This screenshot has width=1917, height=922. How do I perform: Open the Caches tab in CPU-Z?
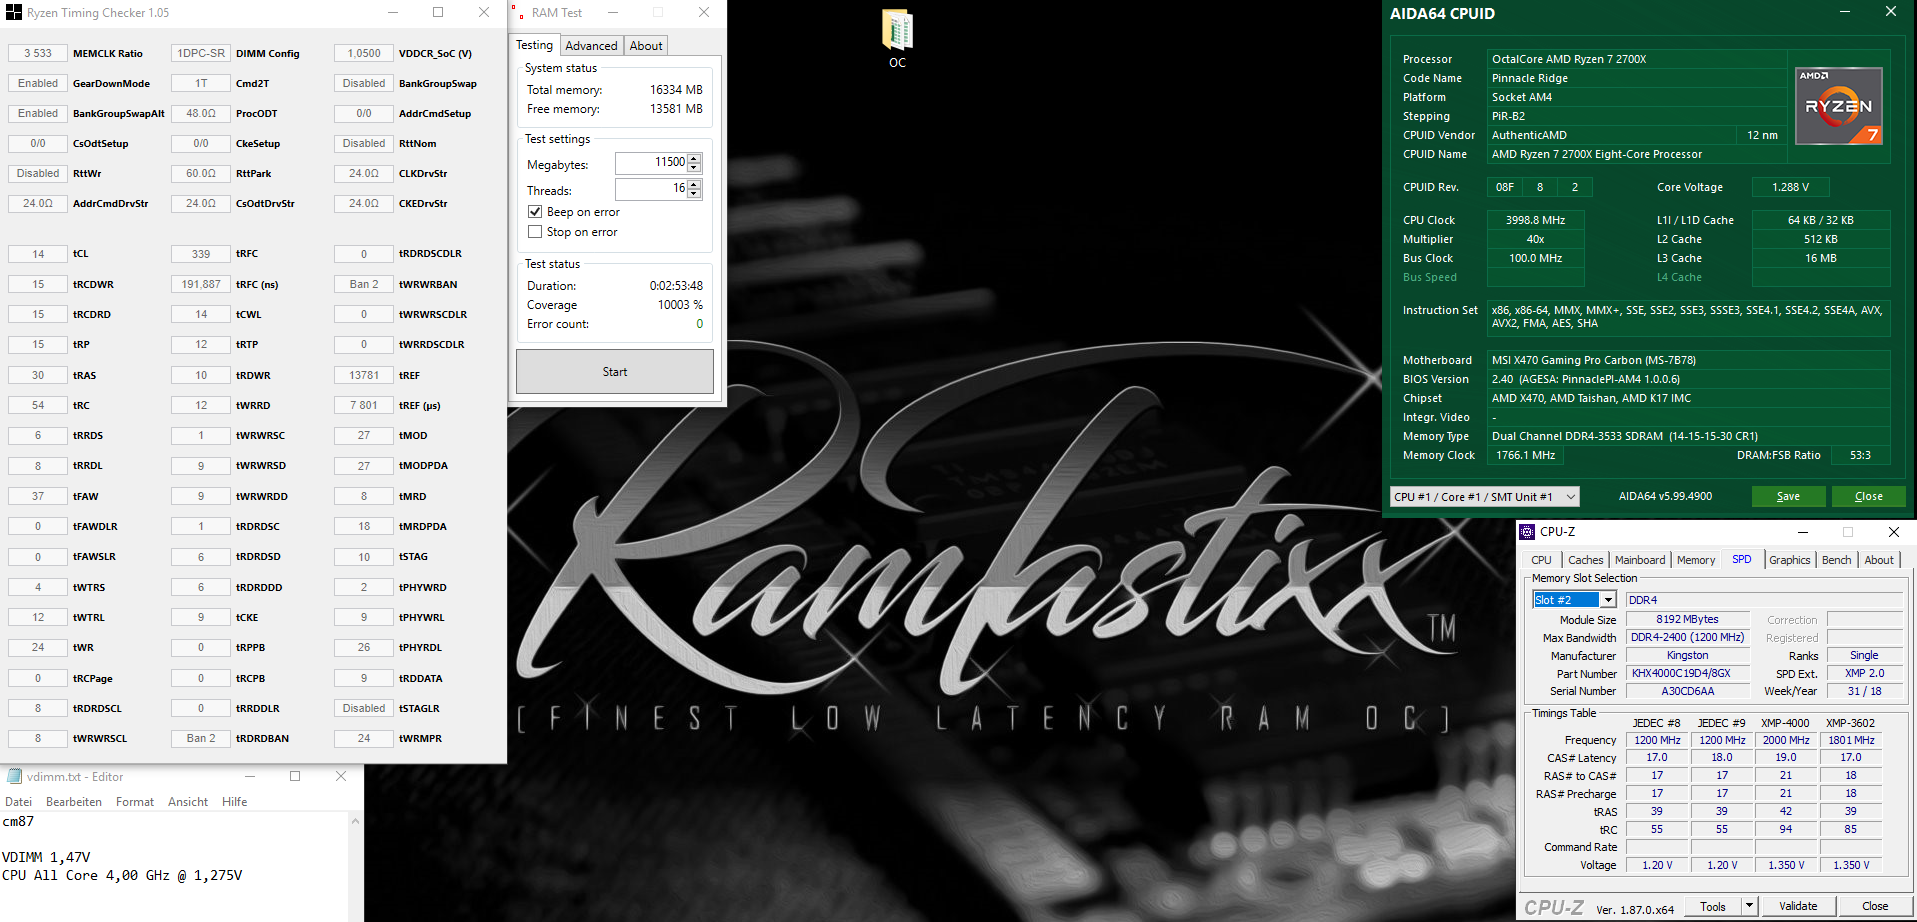coord(1585,560)
